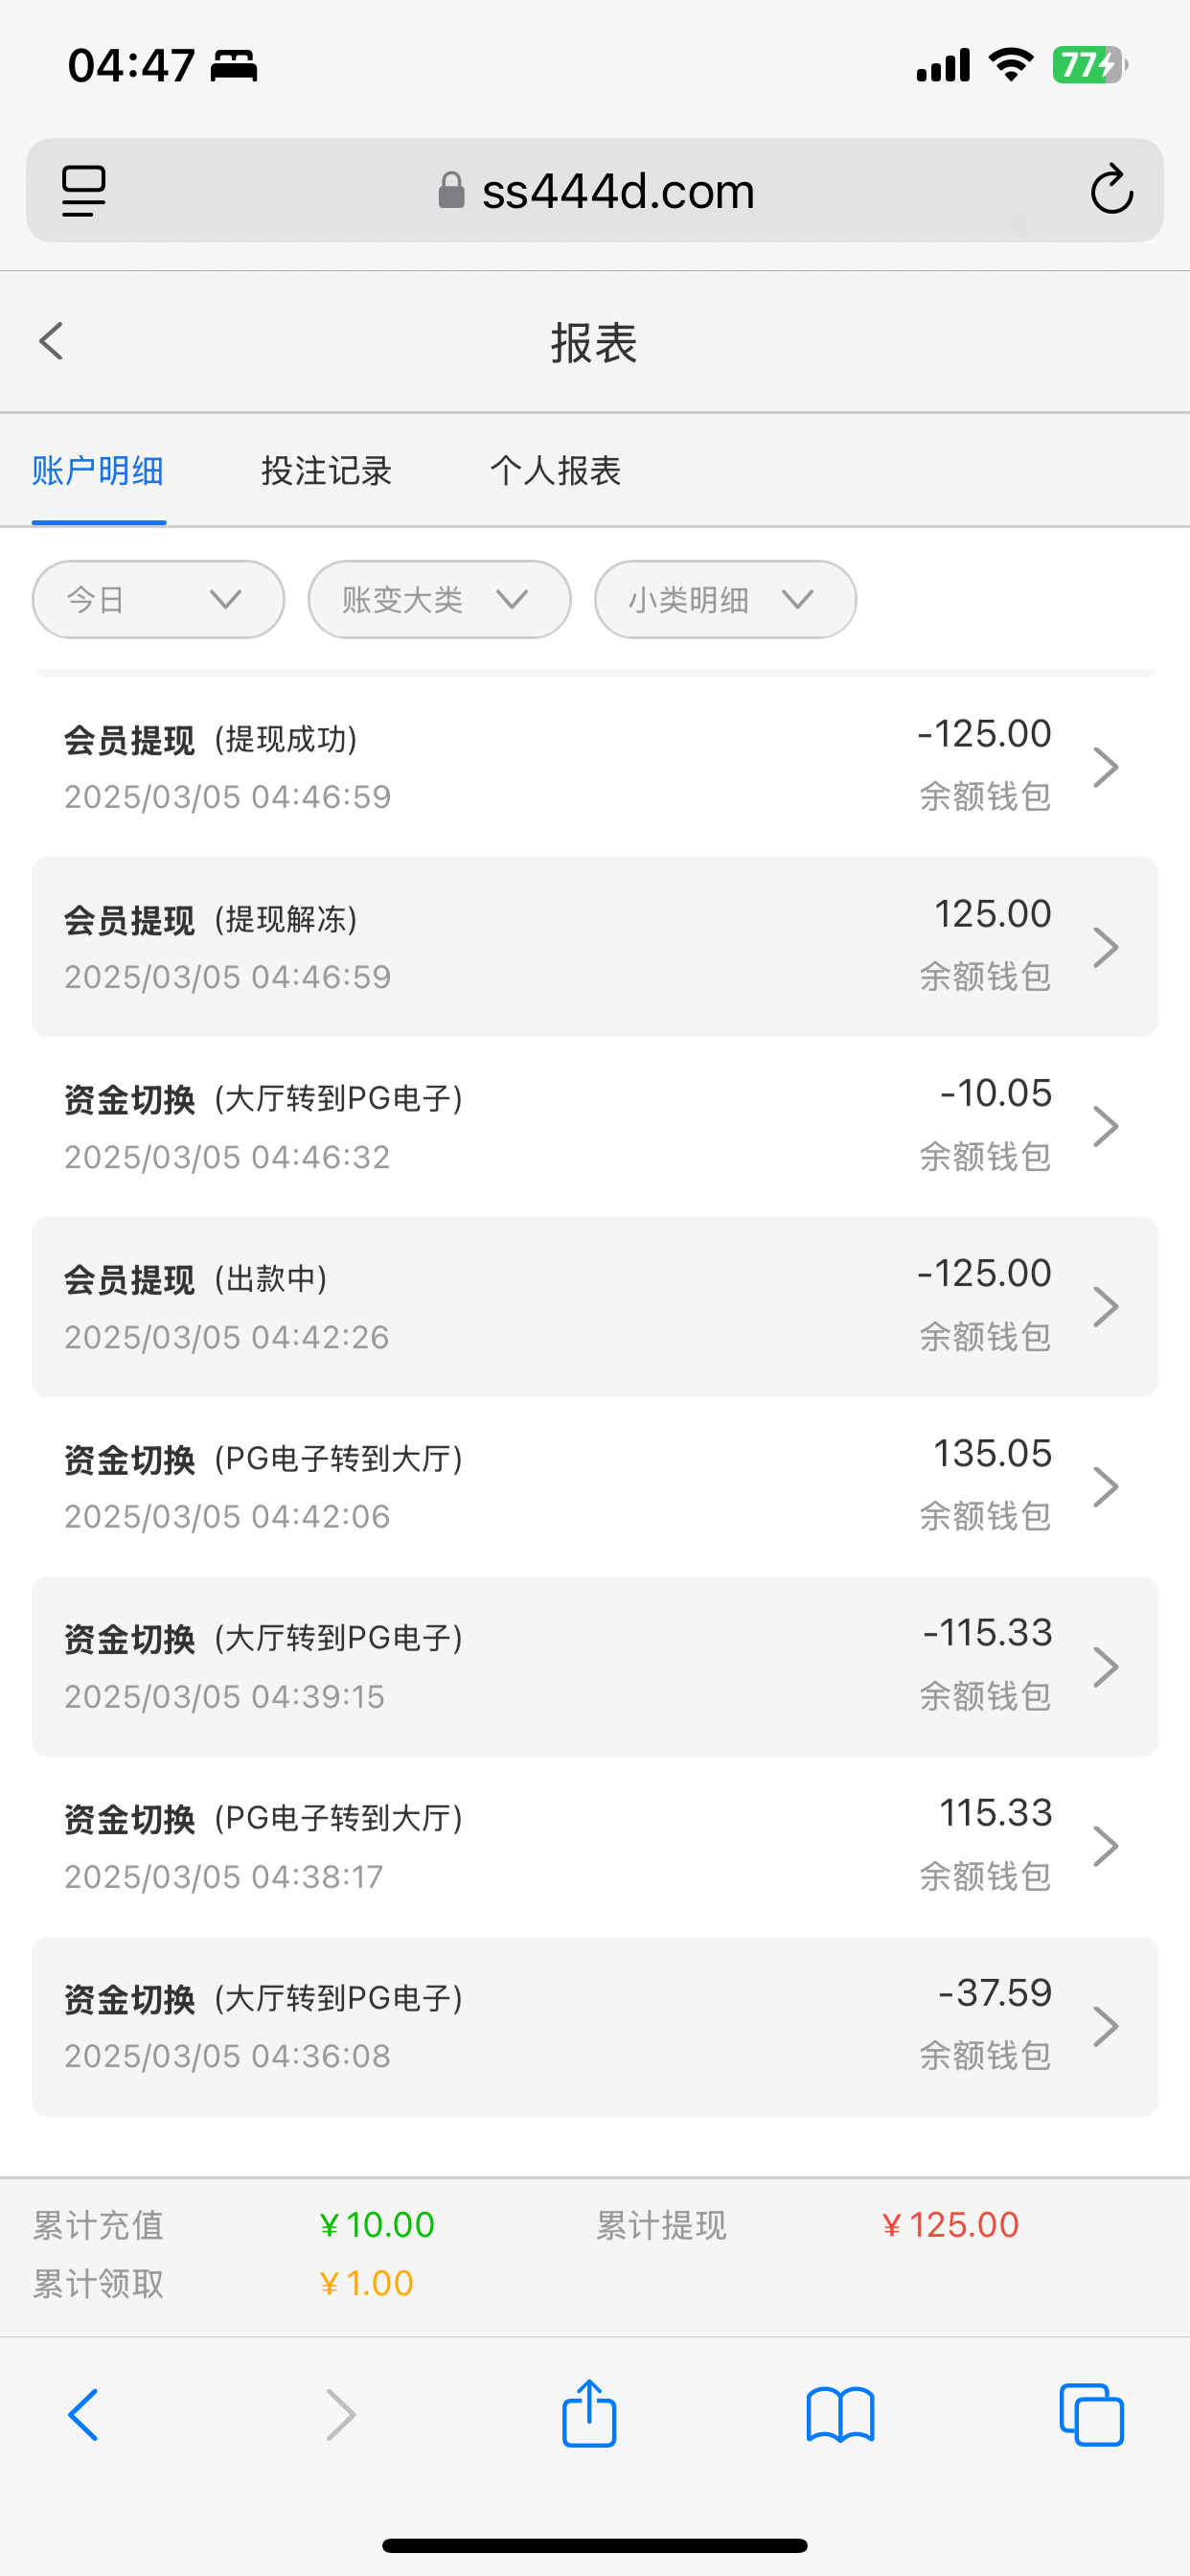
Task: Show open tabs in Safari
Action: click(1091, 2415)
